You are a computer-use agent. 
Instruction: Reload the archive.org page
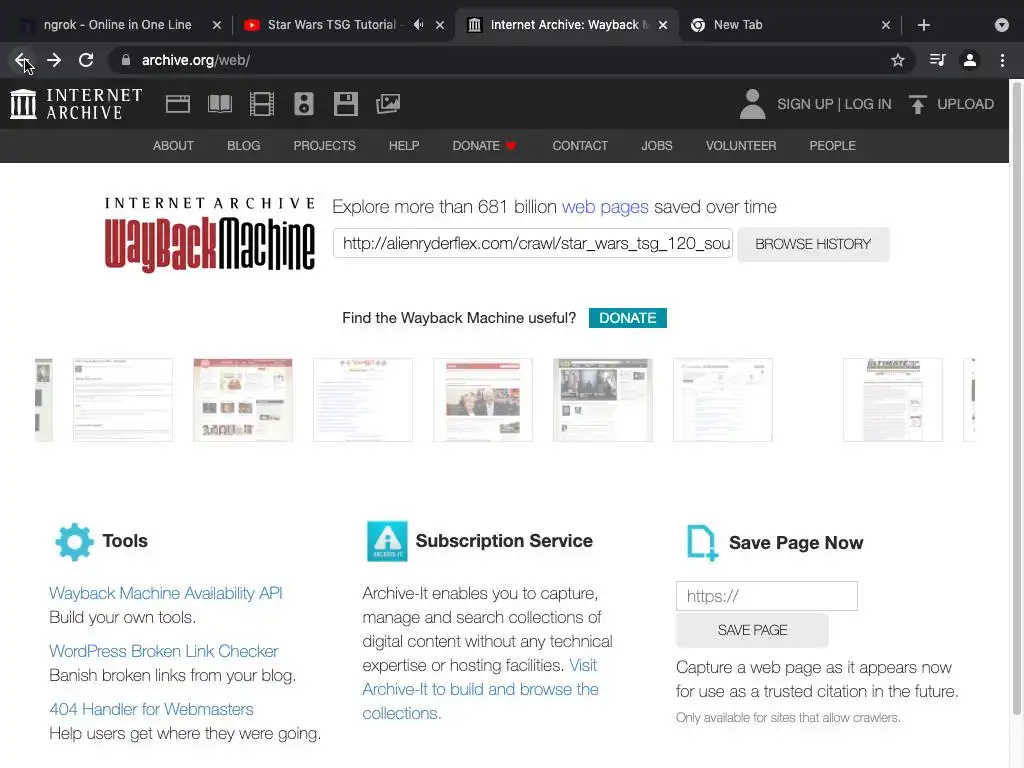86,61
